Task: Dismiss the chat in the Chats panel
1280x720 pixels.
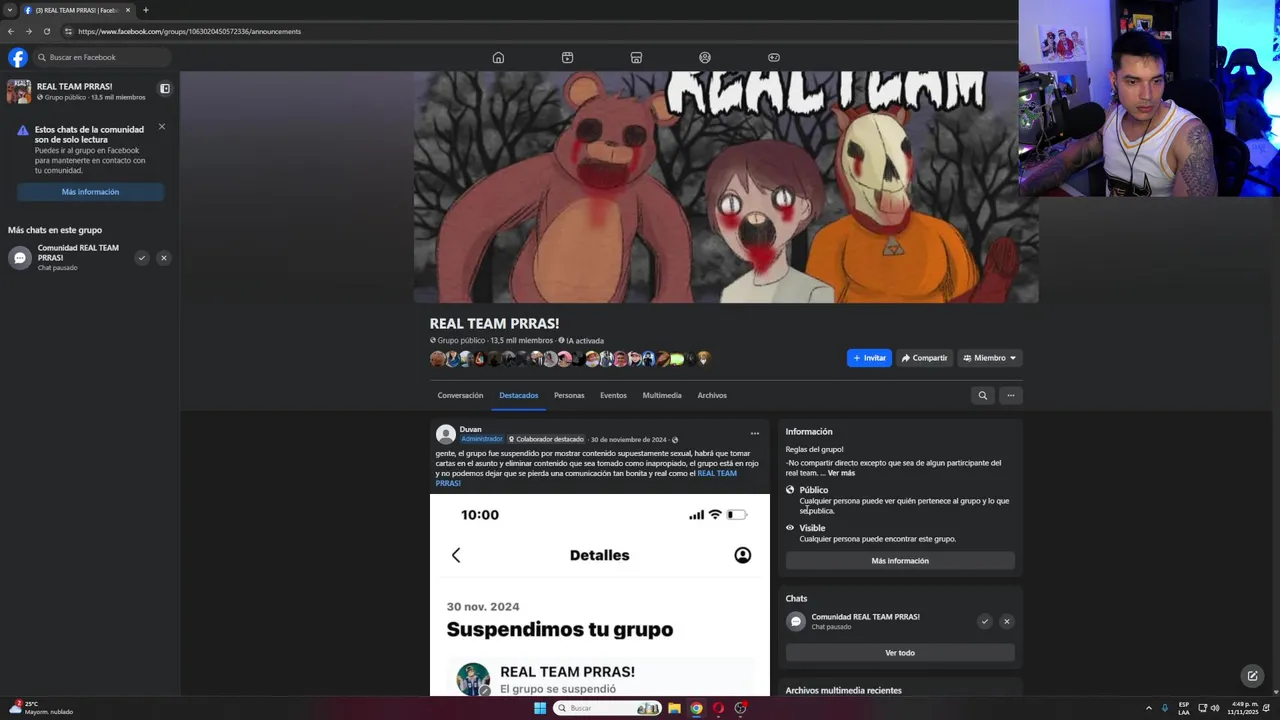Action: (1007, 621)
